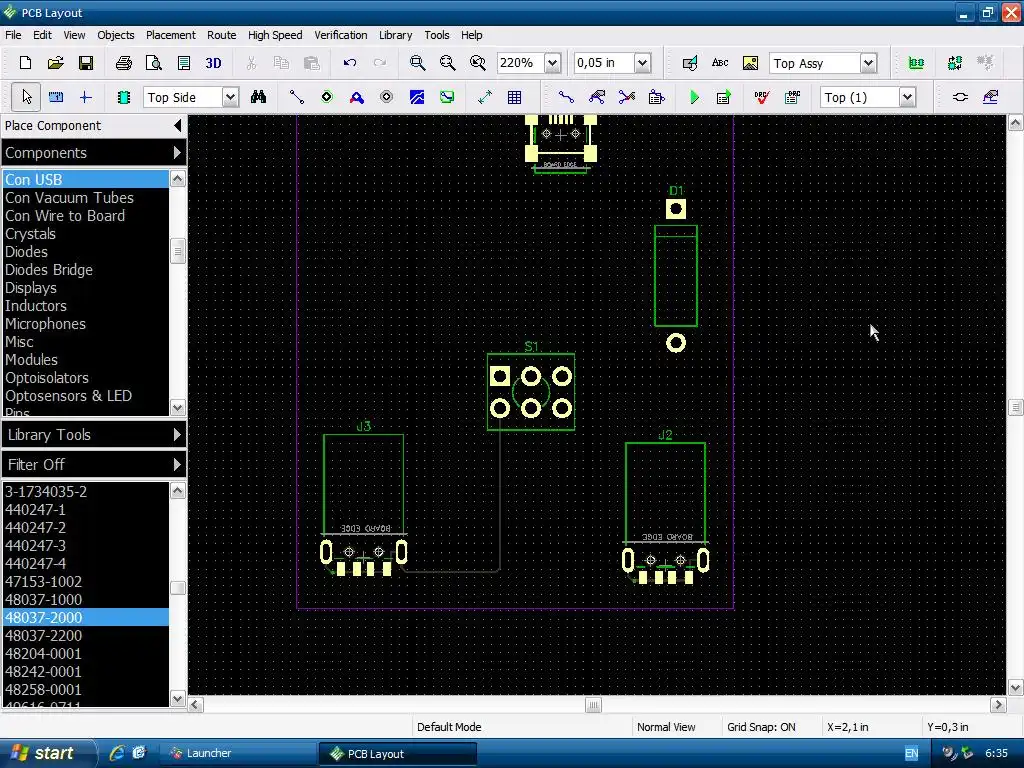1024x768 pixels.
Task: Open the 0,05 in grid size dropdown
Action: point(643,63)
